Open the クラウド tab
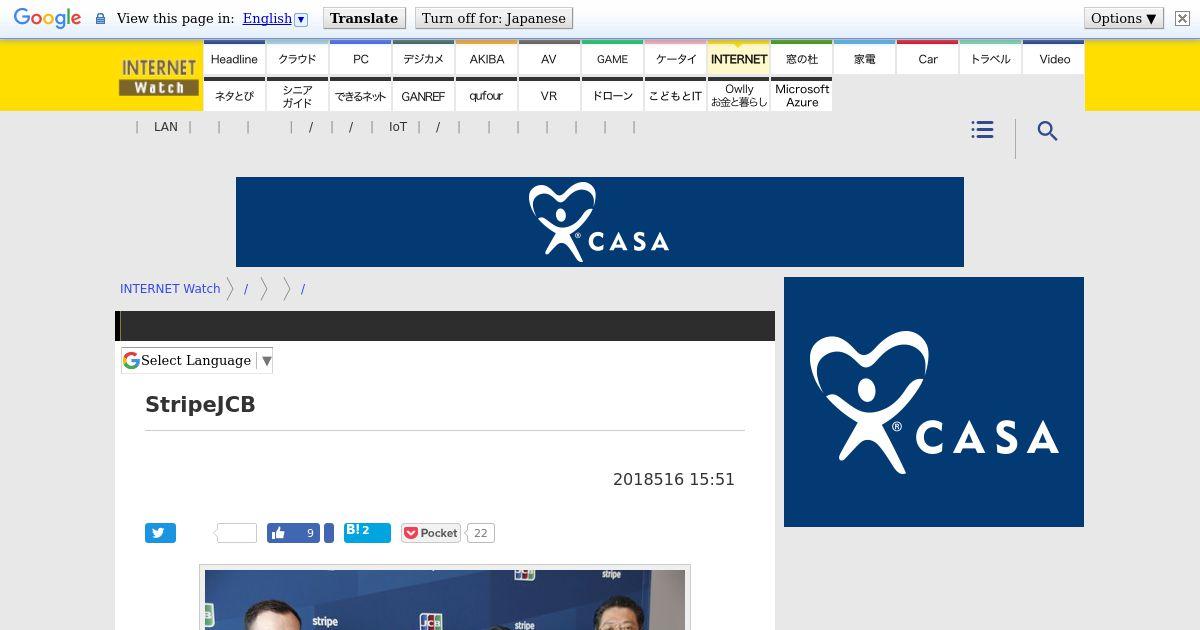This screenshot has height=630, width=1200. pos(297,58)
